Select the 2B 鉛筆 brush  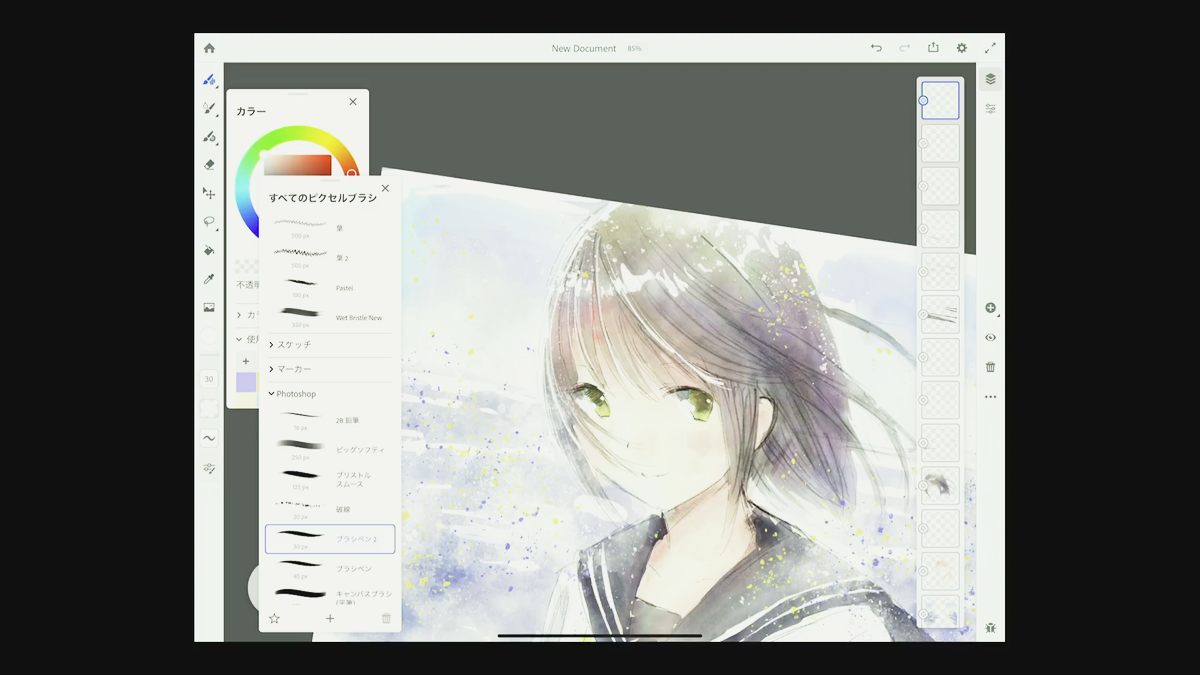coord(330,420)
